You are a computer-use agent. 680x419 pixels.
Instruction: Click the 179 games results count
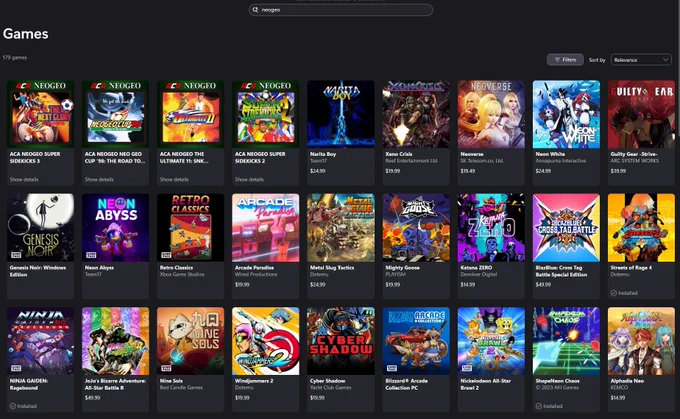pyautogui.click(x=15, y=57)
